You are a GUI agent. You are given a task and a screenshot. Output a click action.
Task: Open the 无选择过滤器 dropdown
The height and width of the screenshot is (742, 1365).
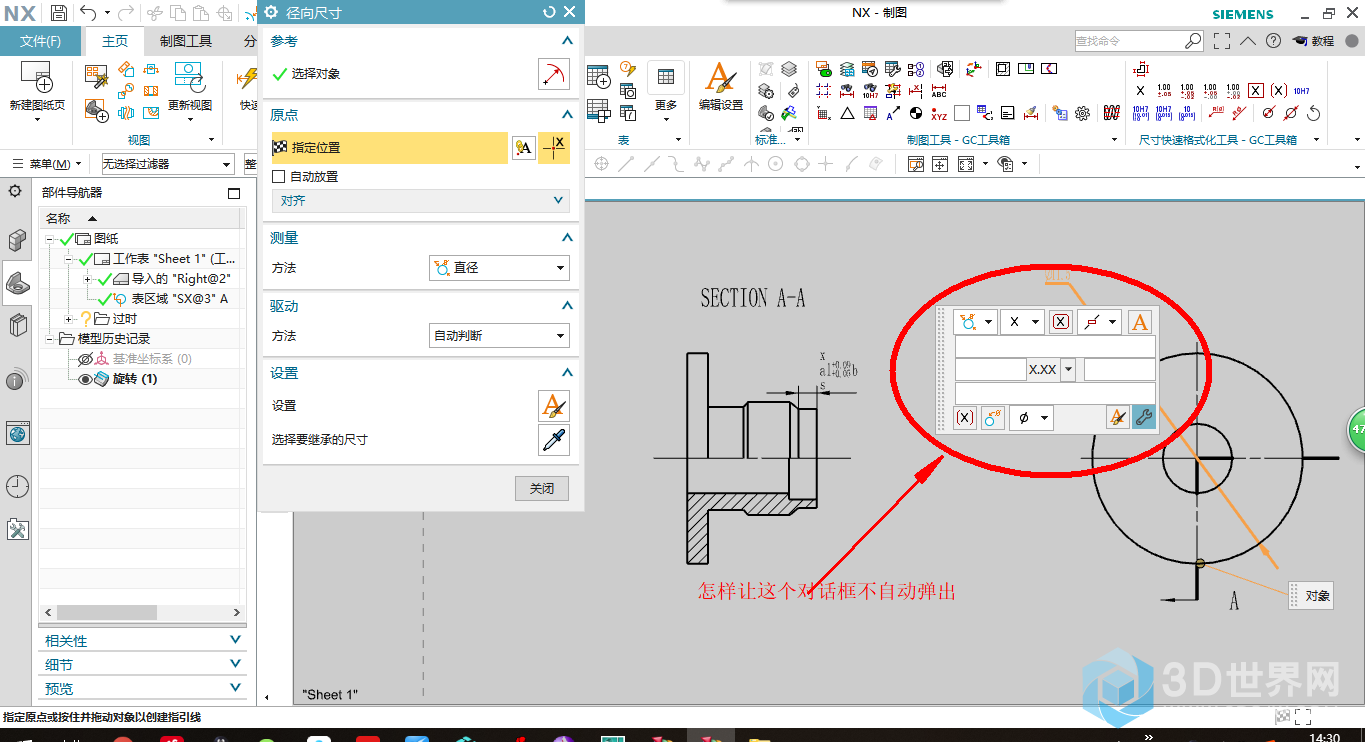coord(167,164)
